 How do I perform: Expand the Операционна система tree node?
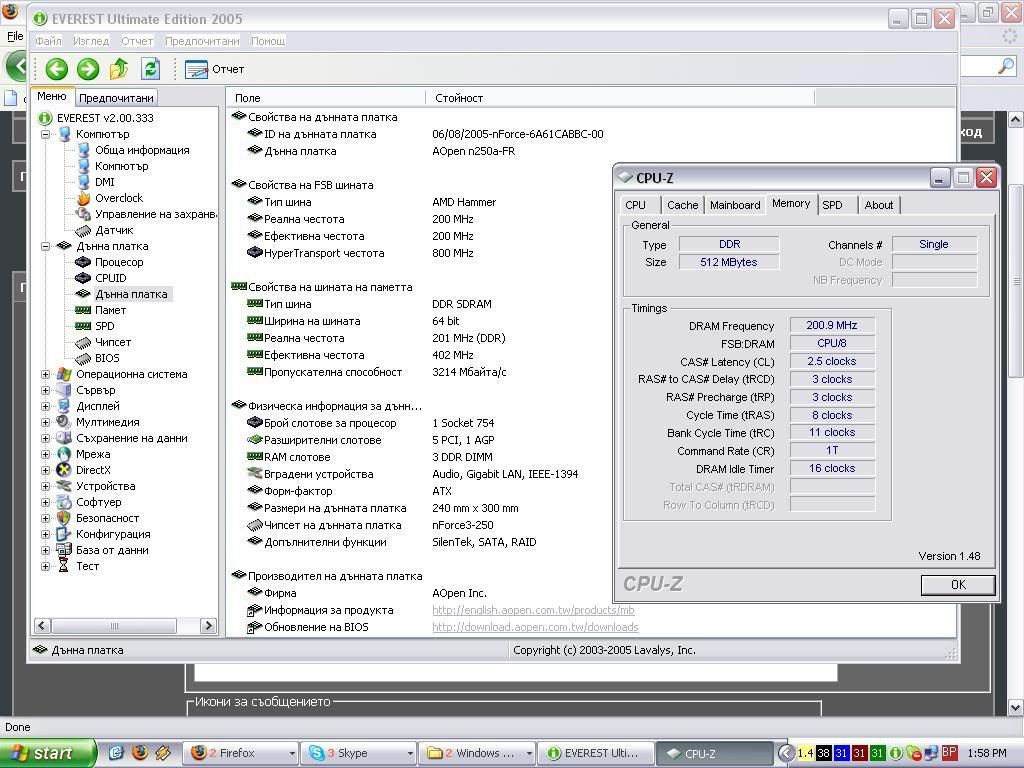(x=46, y=374)
